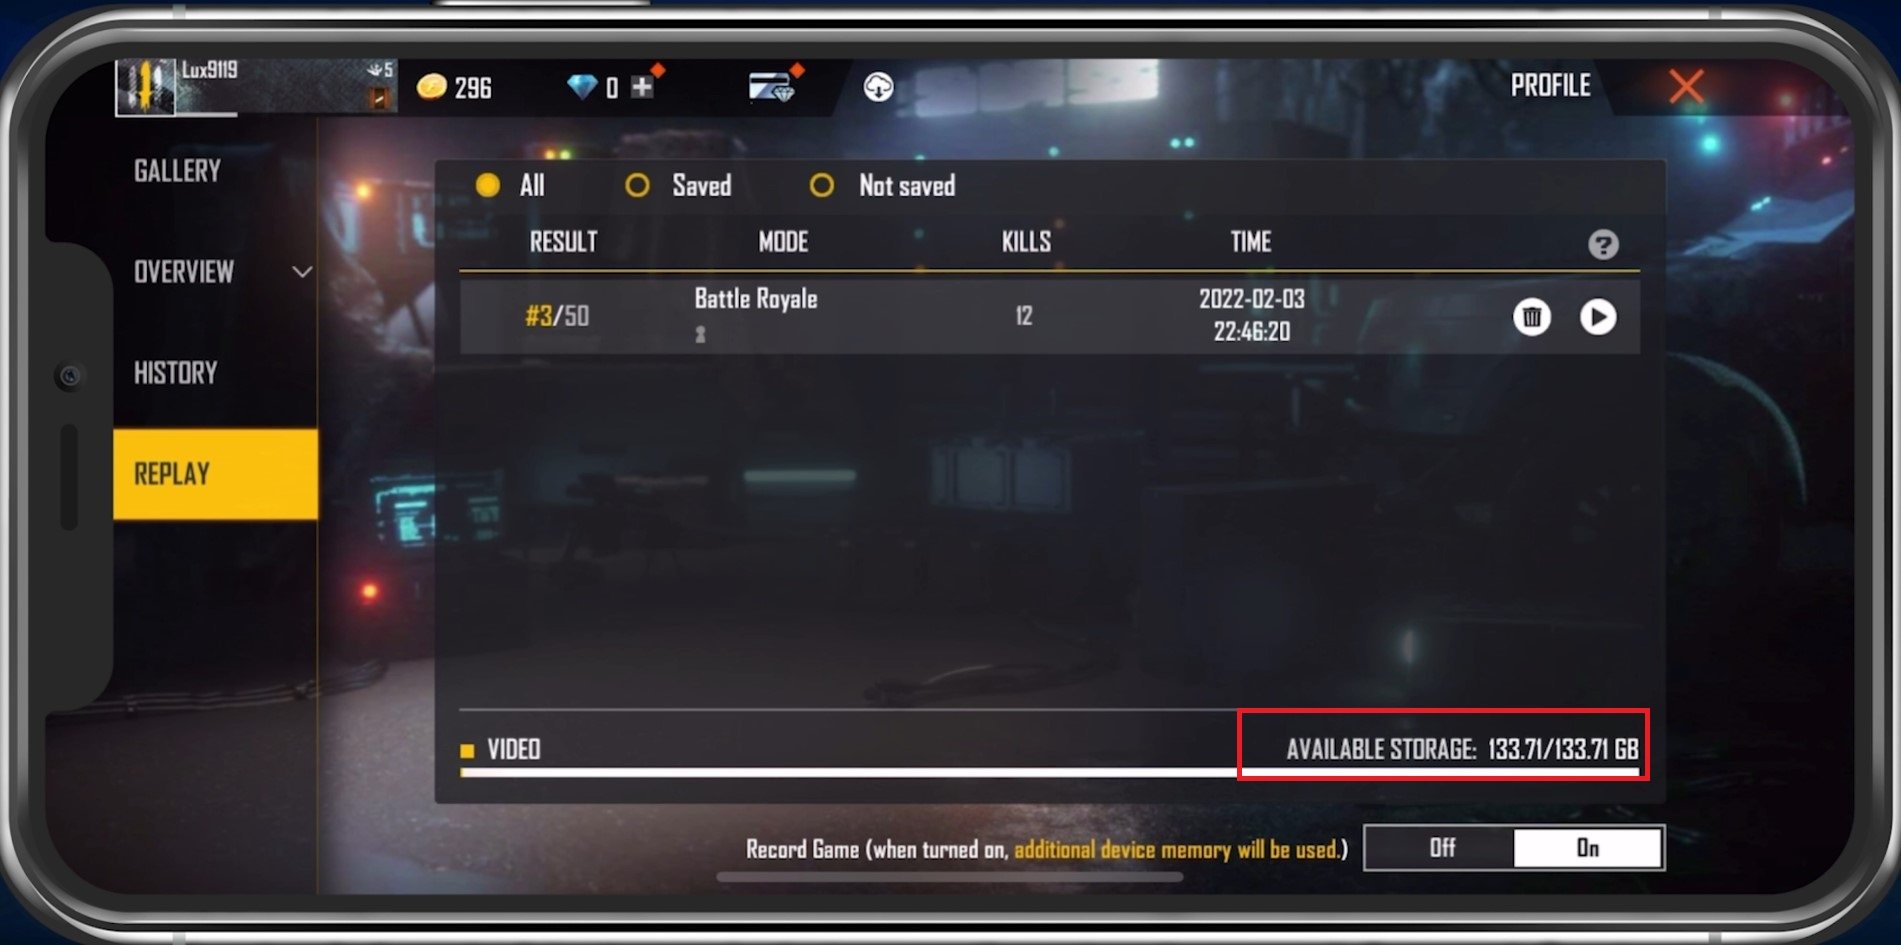The height and width of the screenshot is (945, 1901).
Task: Click the video storage progress bar
Action: click(x=1050, y=772)
